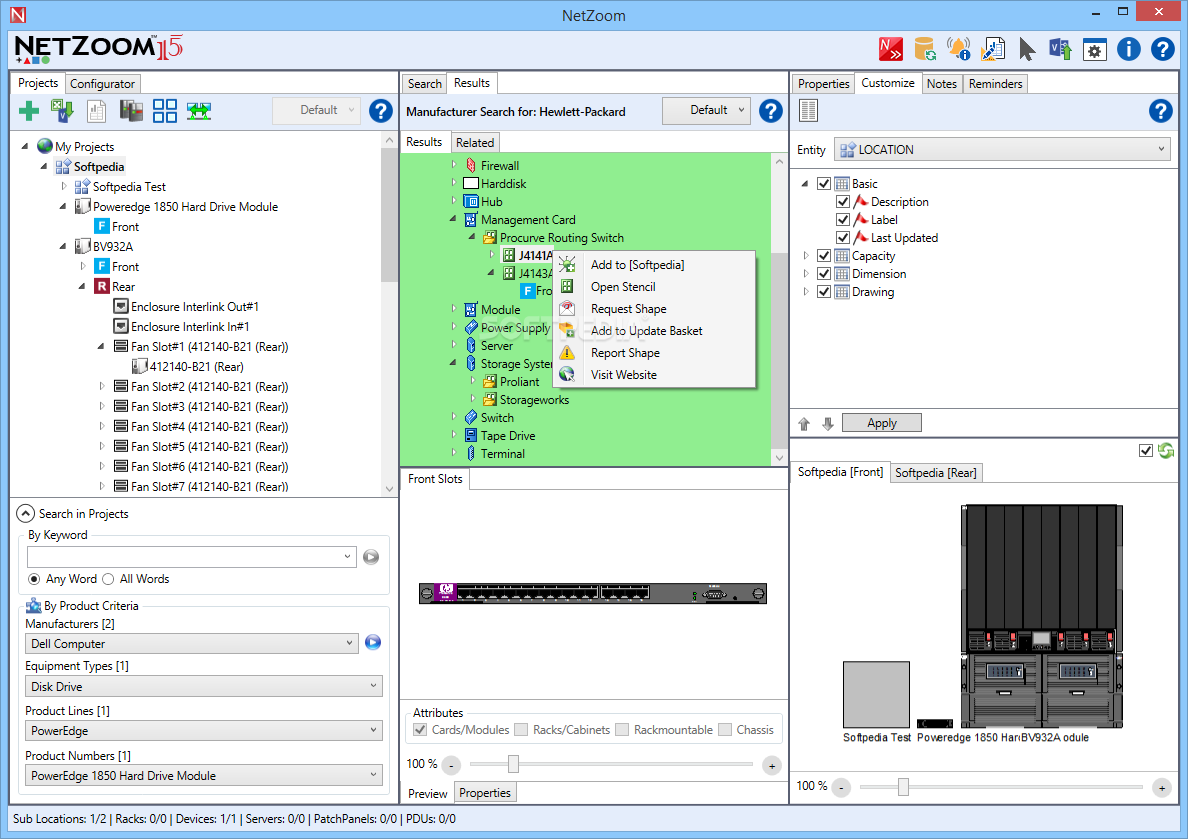Image resolution: width=1188 pixels, height=839 pixels.
Task: Run the keyword search play button
Action: pos(370,557)
